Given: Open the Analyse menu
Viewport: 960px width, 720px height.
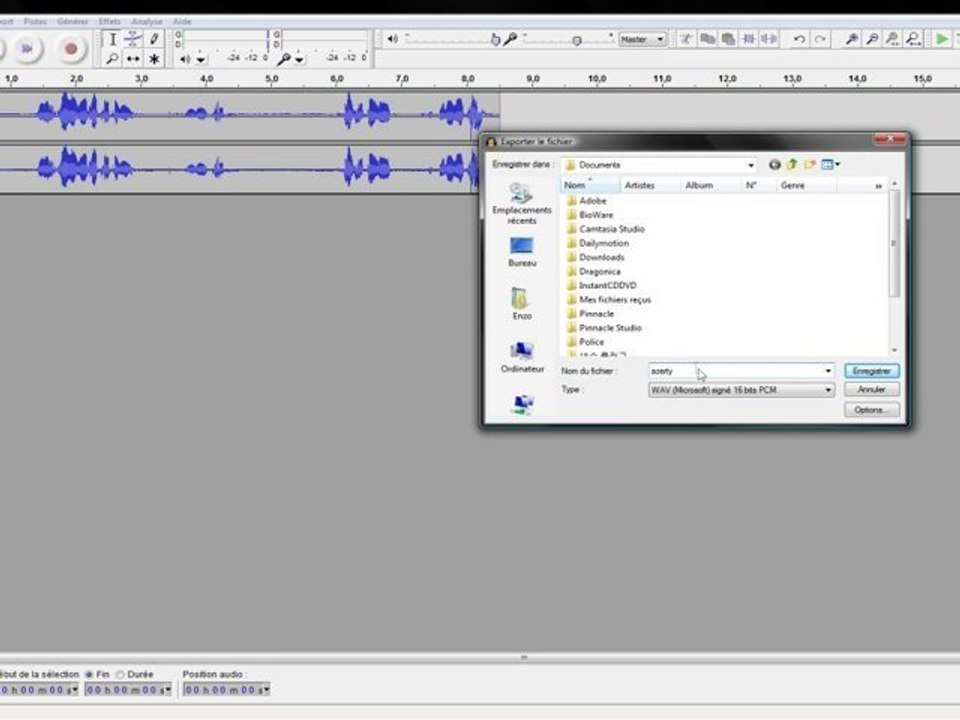Looking at the screenshot, I should (x=147, y=21).
